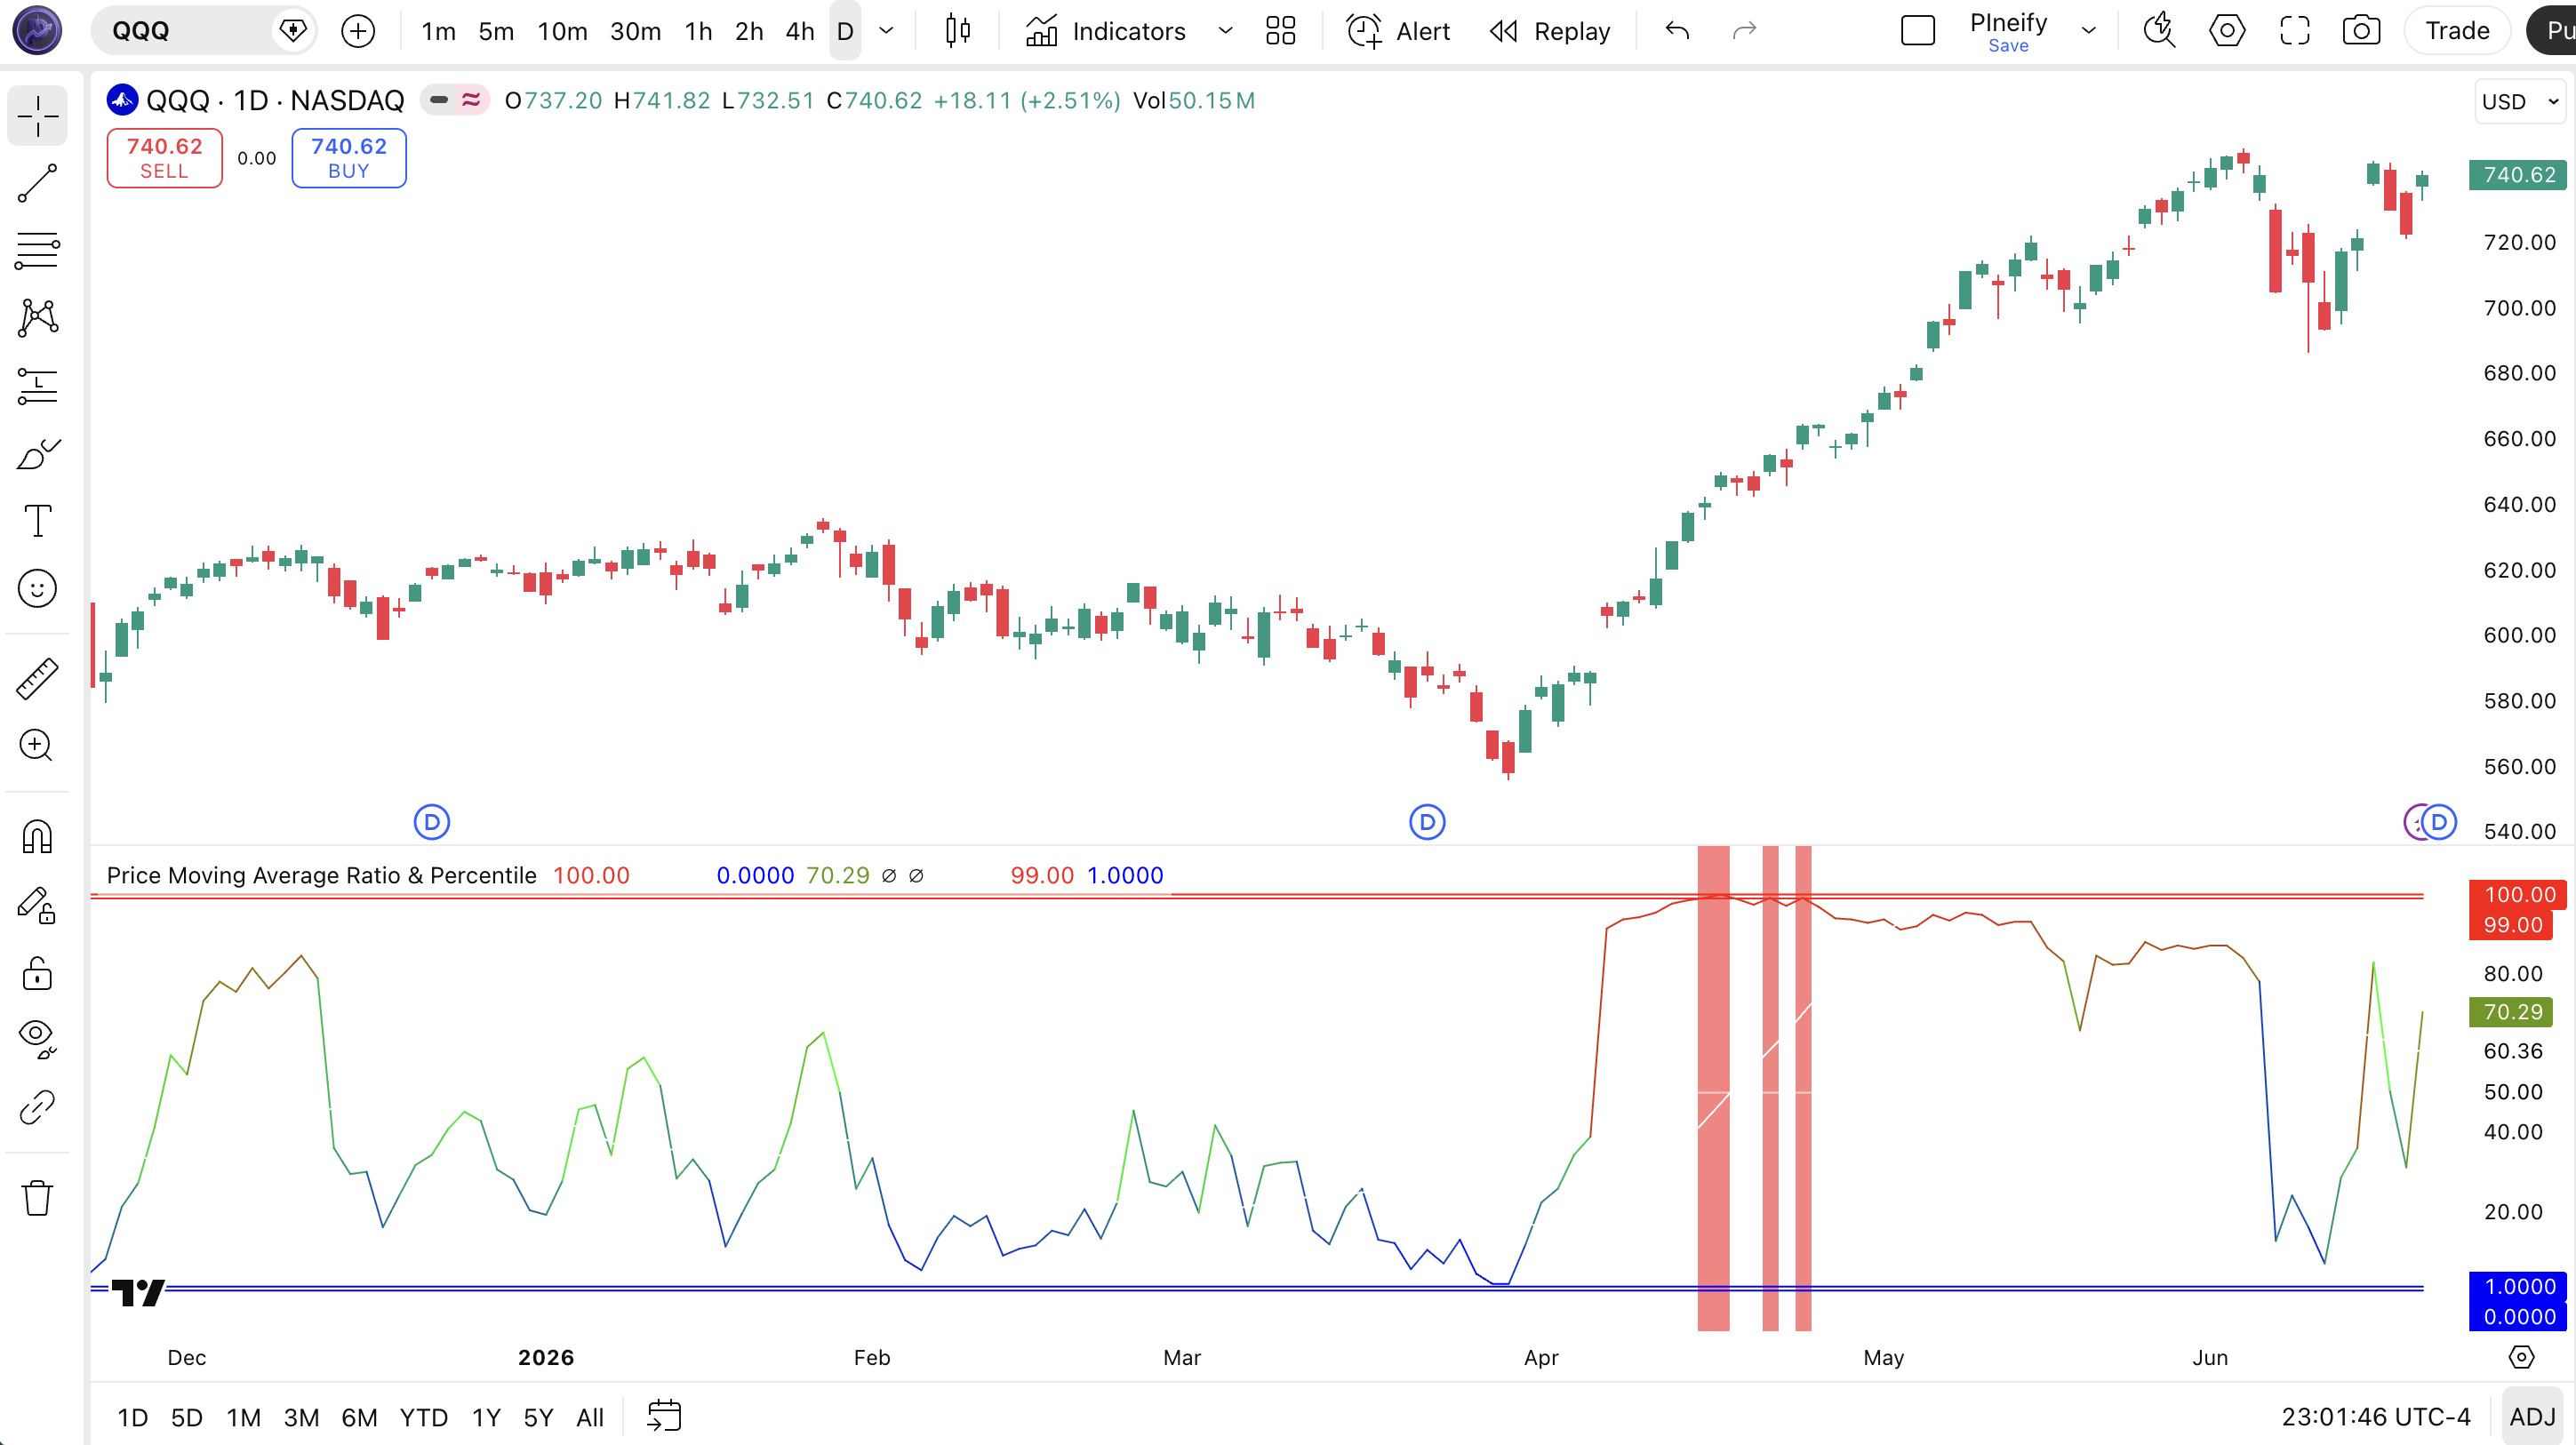Click the Price Moving Average Ratio & Percentile legend
This screenshot has height=1445, width=2576.
[x=321, y=876]
